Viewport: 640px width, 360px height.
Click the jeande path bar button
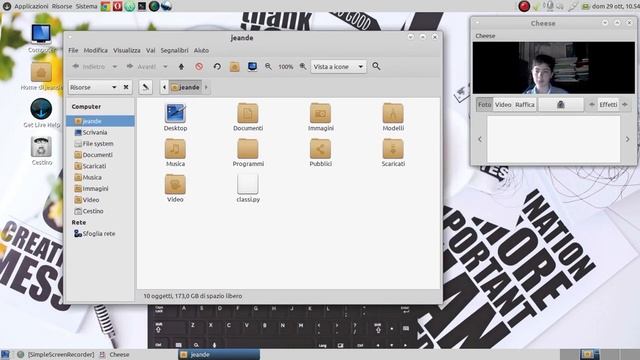coord(185,87)
